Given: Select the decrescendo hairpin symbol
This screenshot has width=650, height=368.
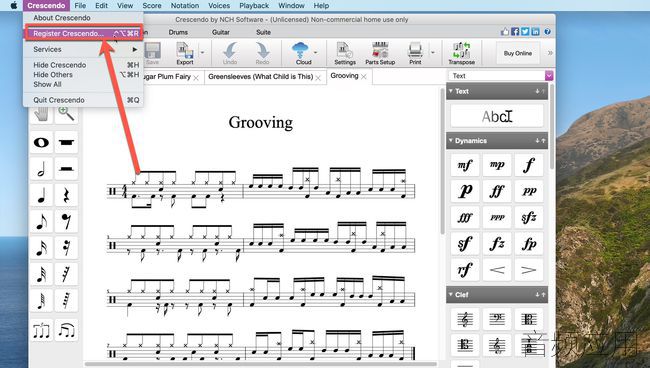Looking at the screenshot, I should coord(529,270).
